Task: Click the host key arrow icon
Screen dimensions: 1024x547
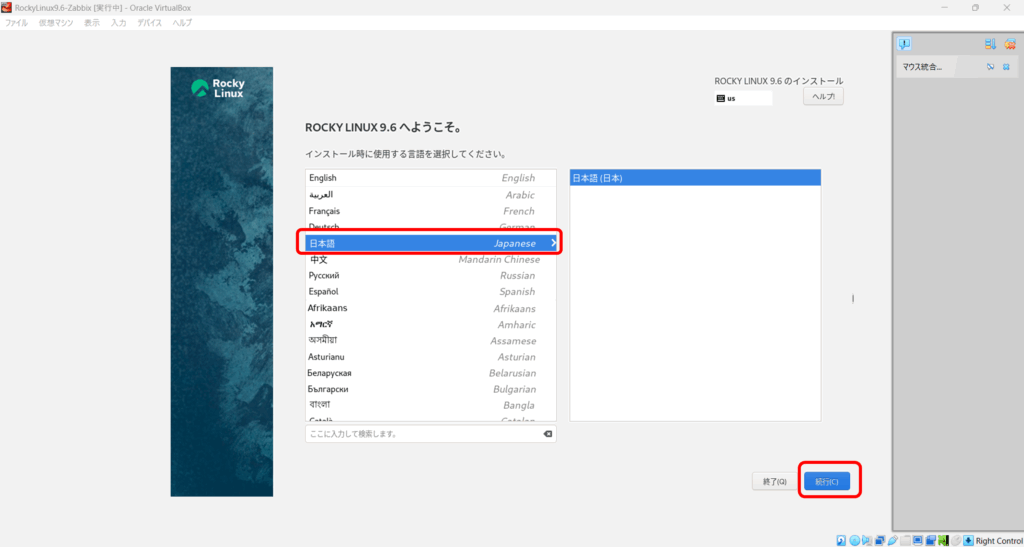Action: [968, 540]
